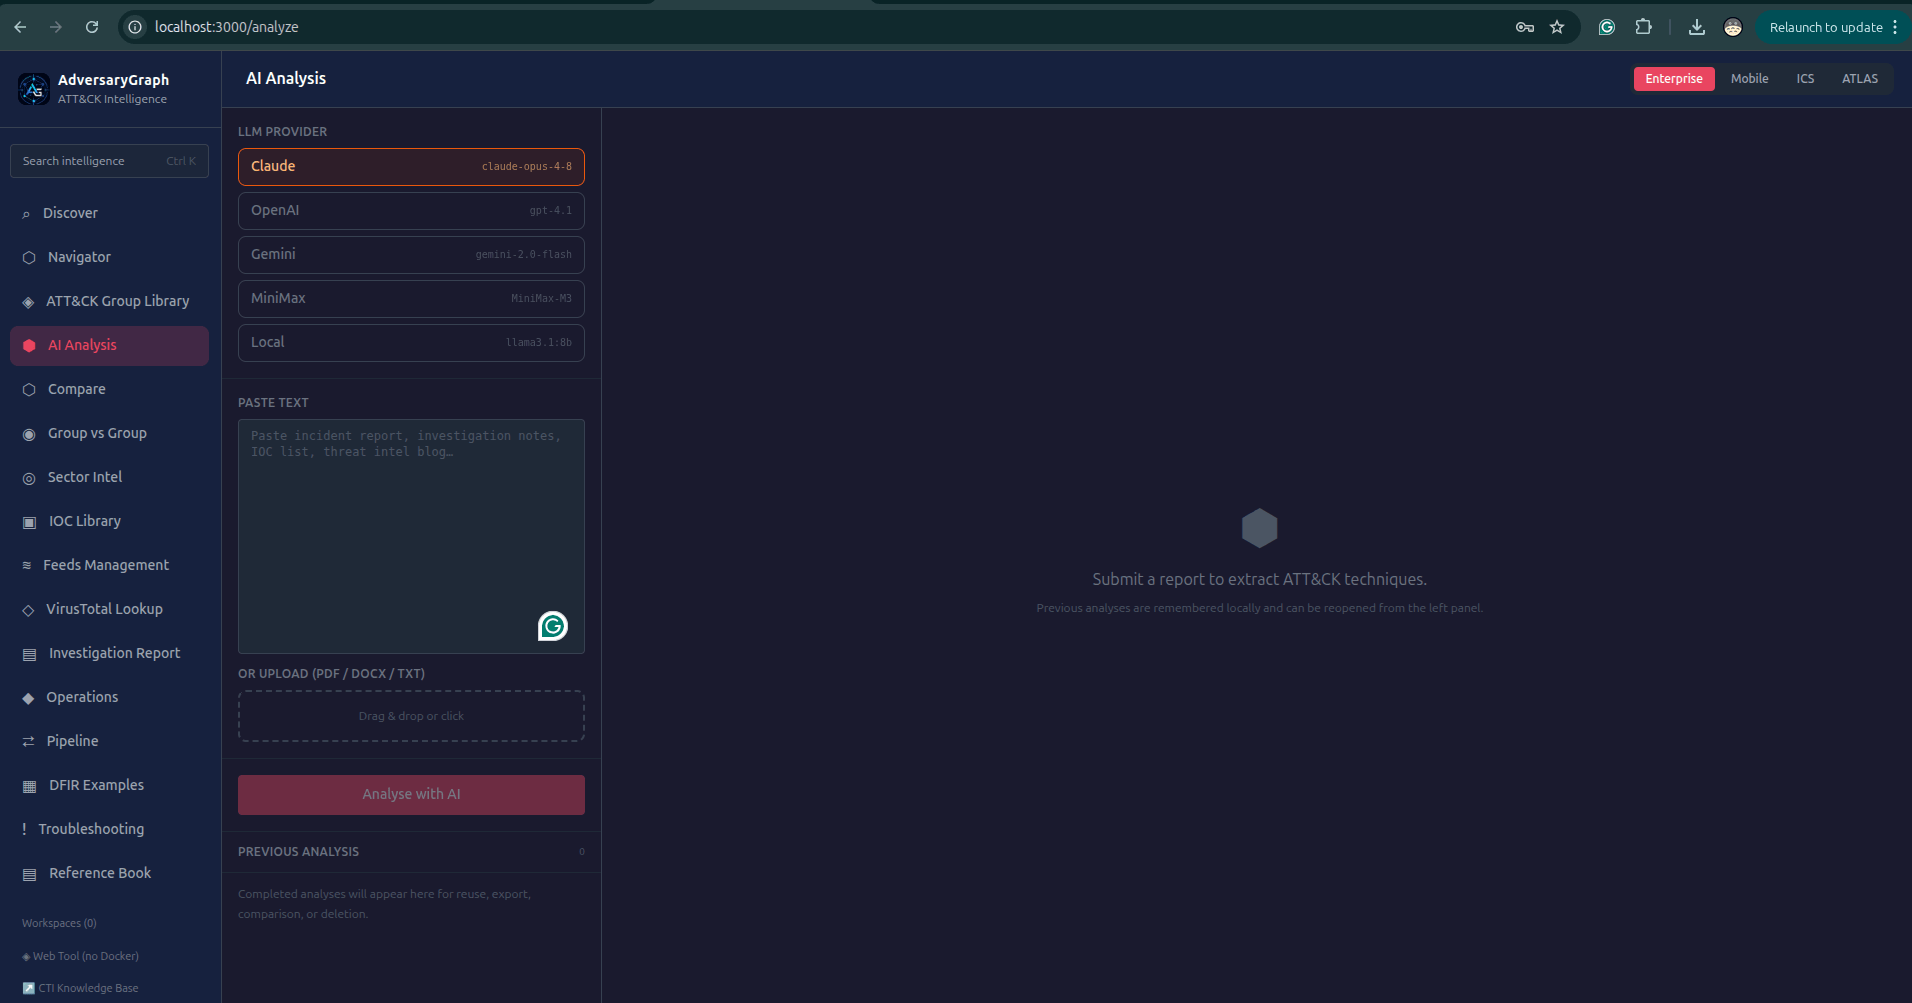
Task: Bookmark this page with star icon
Action: click(1557, 27)
